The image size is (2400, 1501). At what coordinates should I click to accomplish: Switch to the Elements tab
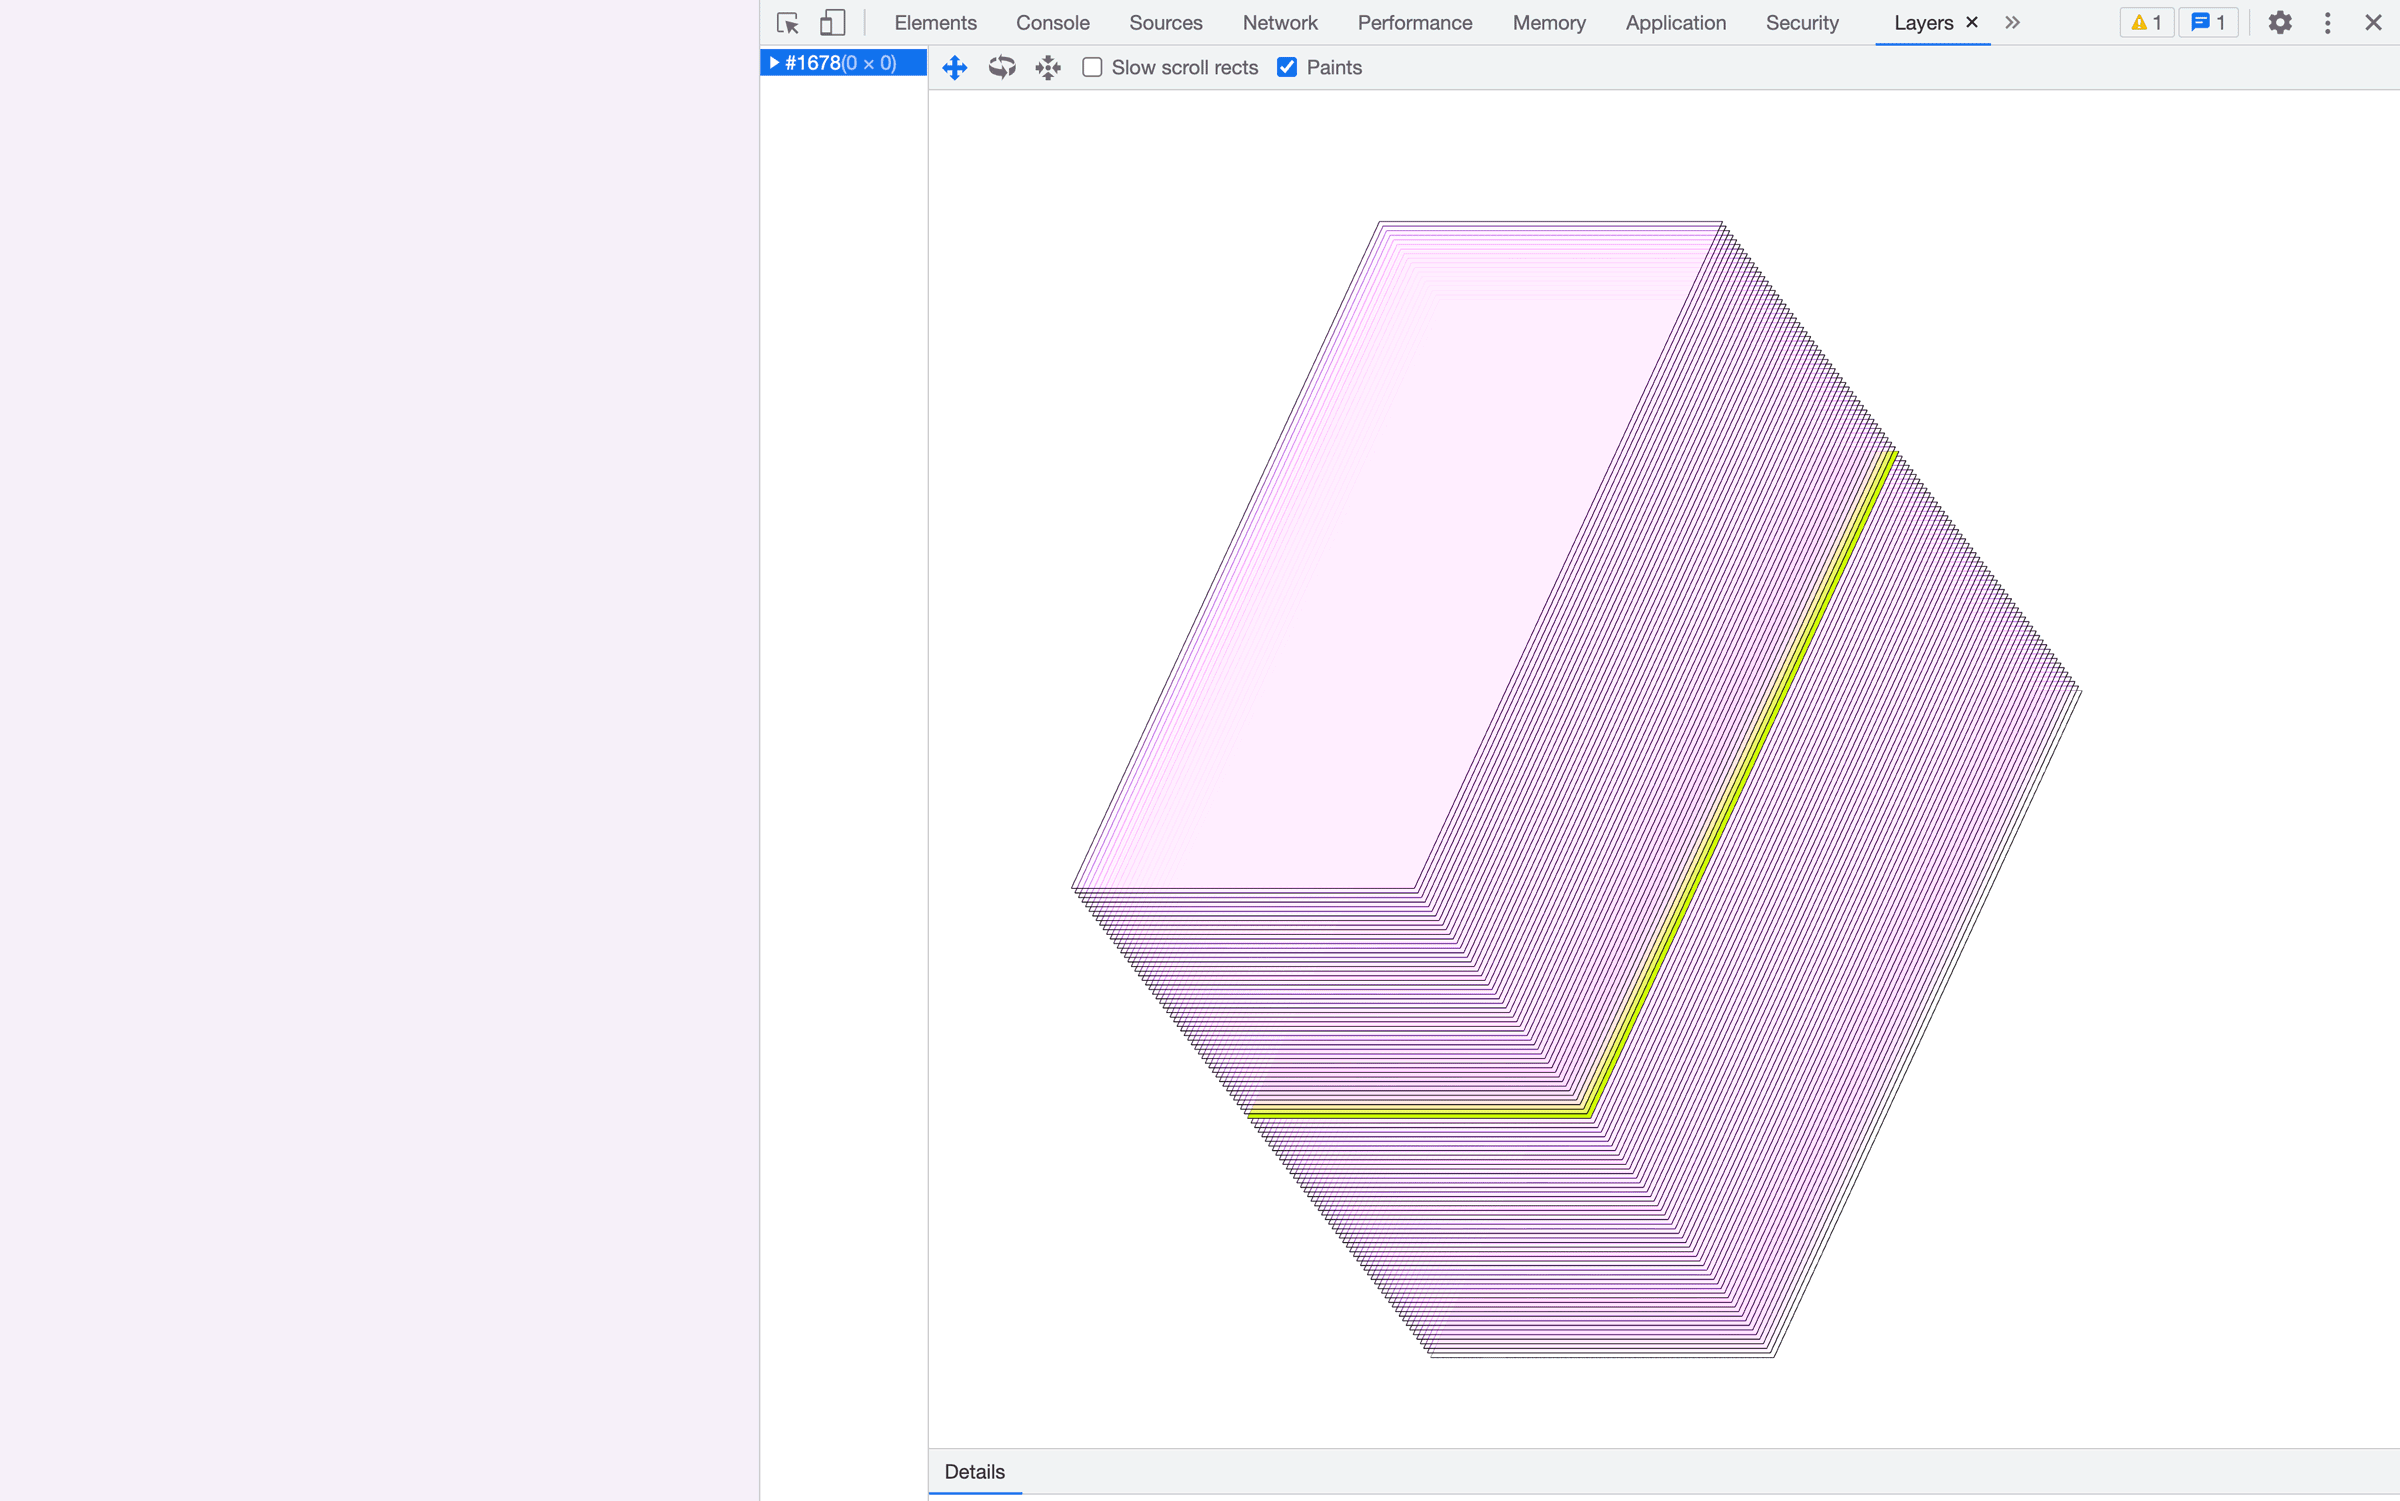click(x=935, y=23)
